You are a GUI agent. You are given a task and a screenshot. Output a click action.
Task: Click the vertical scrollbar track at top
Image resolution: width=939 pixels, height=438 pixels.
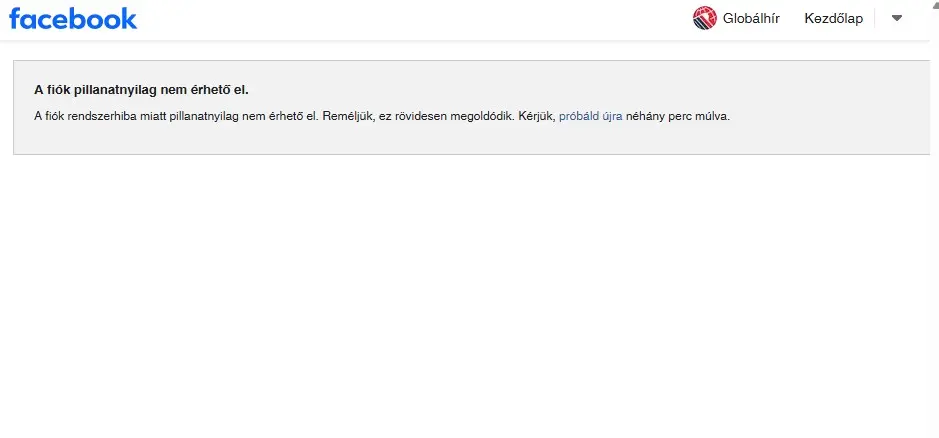pyautogui.click(x=936, y=24)
